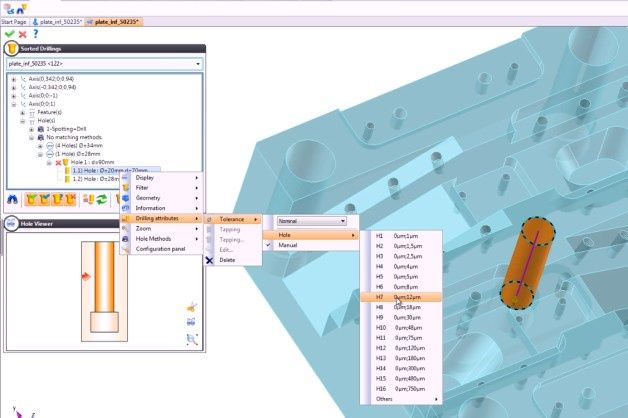
Task: Expand the Axis(0,342;0;0,94) node
Action: click(14, 79)
